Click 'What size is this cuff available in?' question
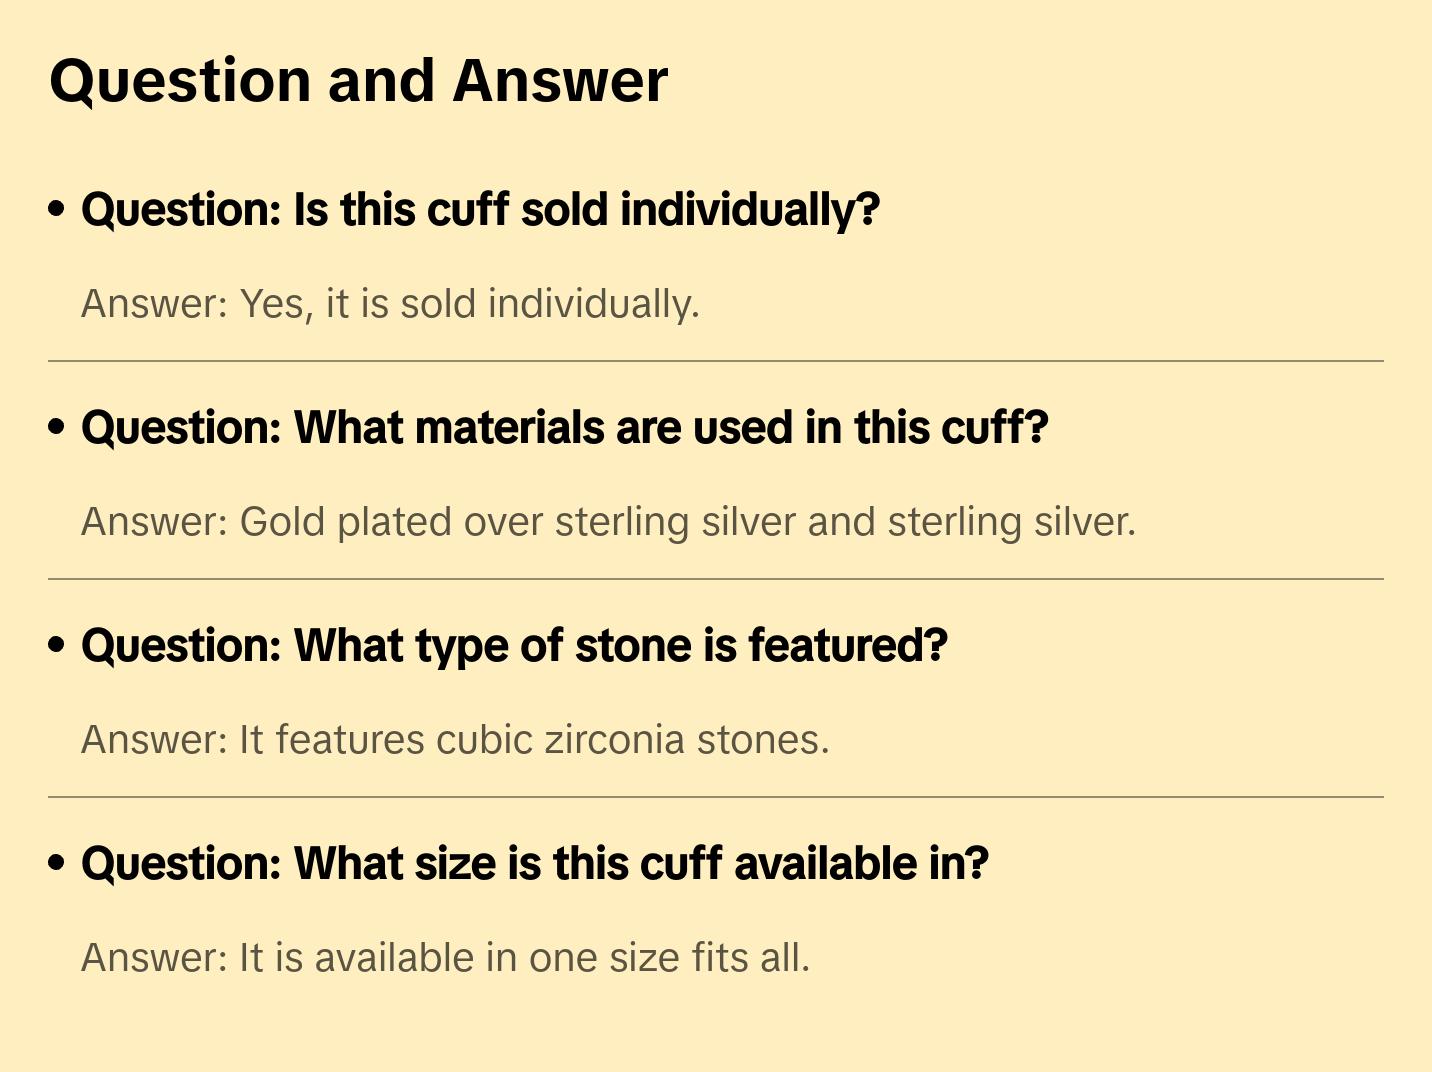This screenshot has width=1432, height=1072. click(x=534, y=864)
